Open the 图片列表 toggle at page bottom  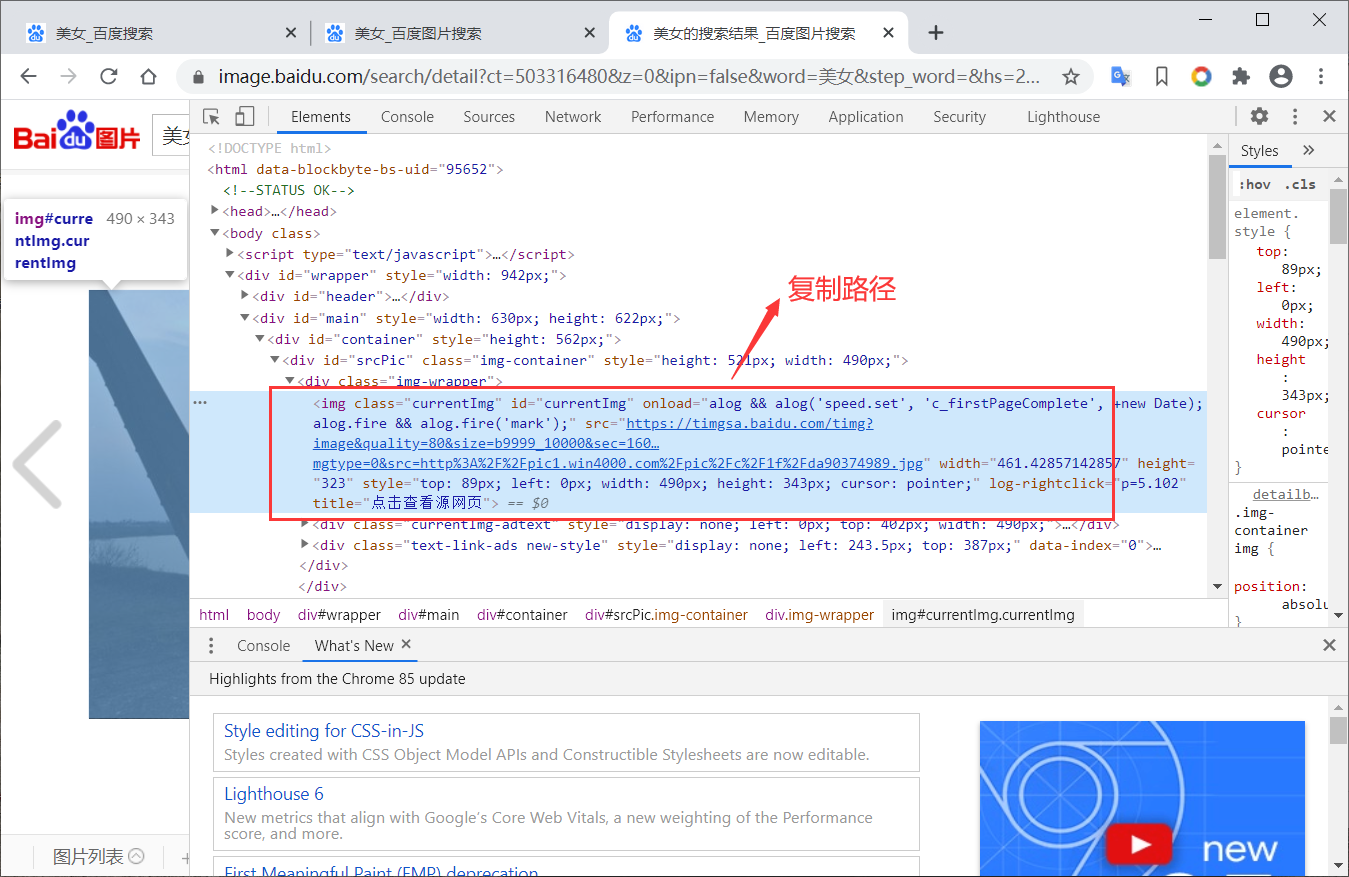98,856
